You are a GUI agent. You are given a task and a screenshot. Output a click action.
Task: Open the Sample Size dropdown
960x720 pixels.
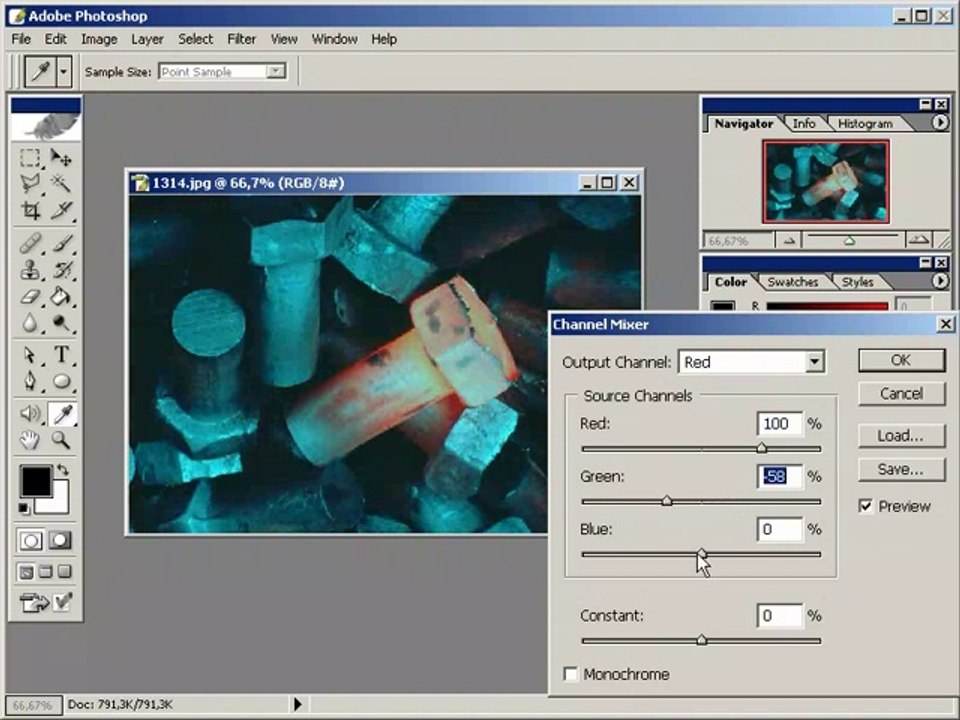[x=276, y=72]
